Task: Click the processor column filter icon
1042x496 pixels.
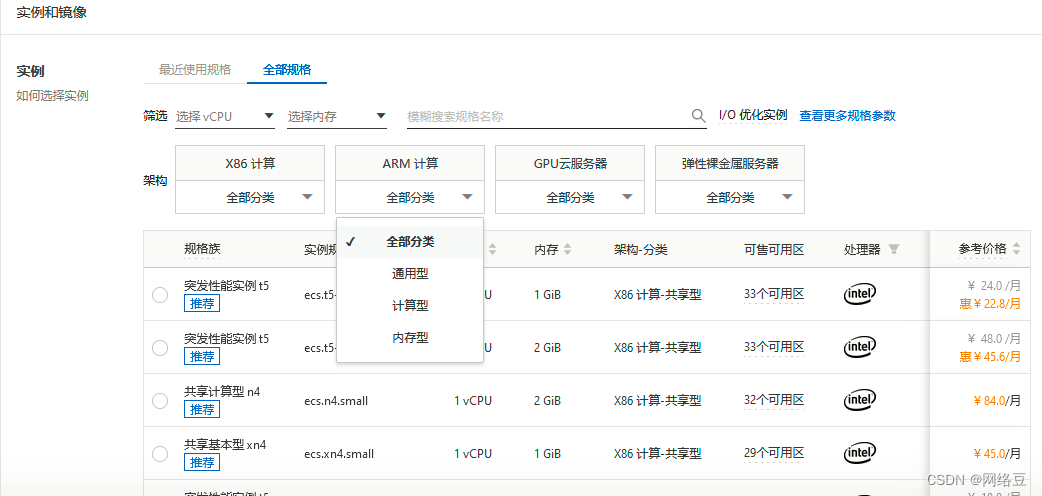Action: click(x=894, y=249)
